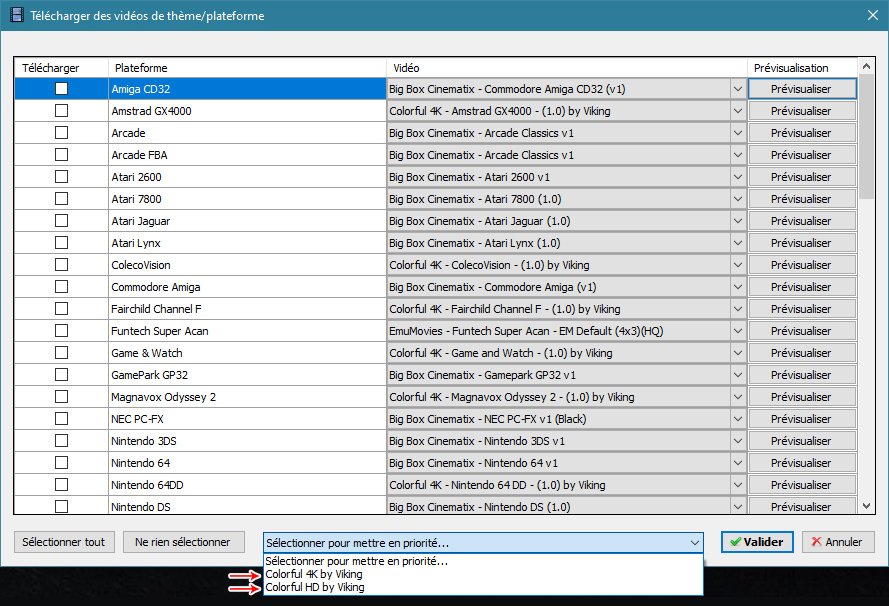The height and width of the screenshot is (606, 889).
Task: Click video text 'Big Box Cinematix - Atari Jaguar (1.0)'
Action: 480,221
